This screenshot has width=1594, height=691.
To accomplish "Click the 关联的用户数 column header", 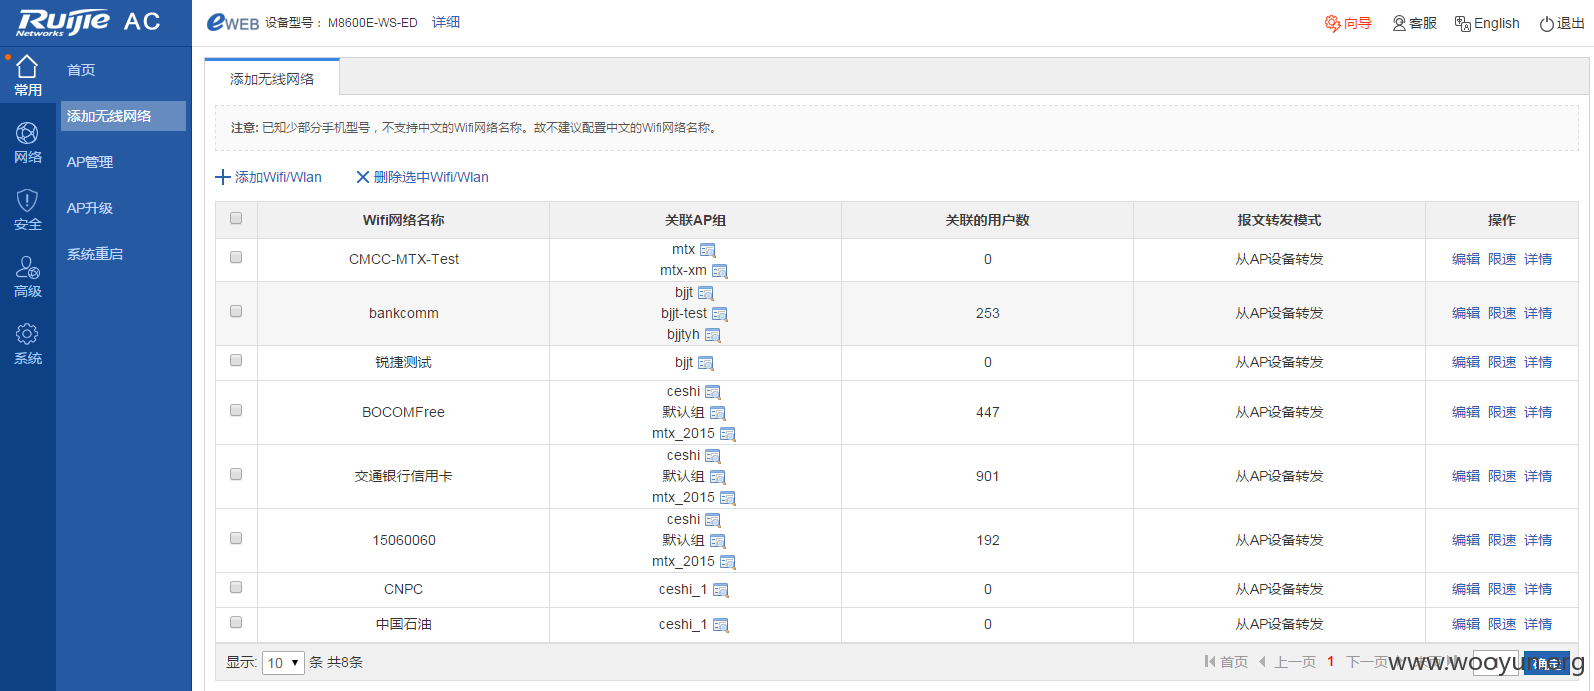I will [988, 220].
